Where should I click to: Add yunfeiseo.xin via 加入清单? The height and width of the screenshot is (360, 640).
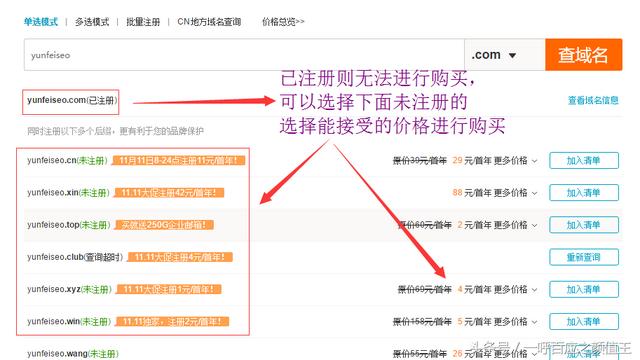[x=584, y=193]
